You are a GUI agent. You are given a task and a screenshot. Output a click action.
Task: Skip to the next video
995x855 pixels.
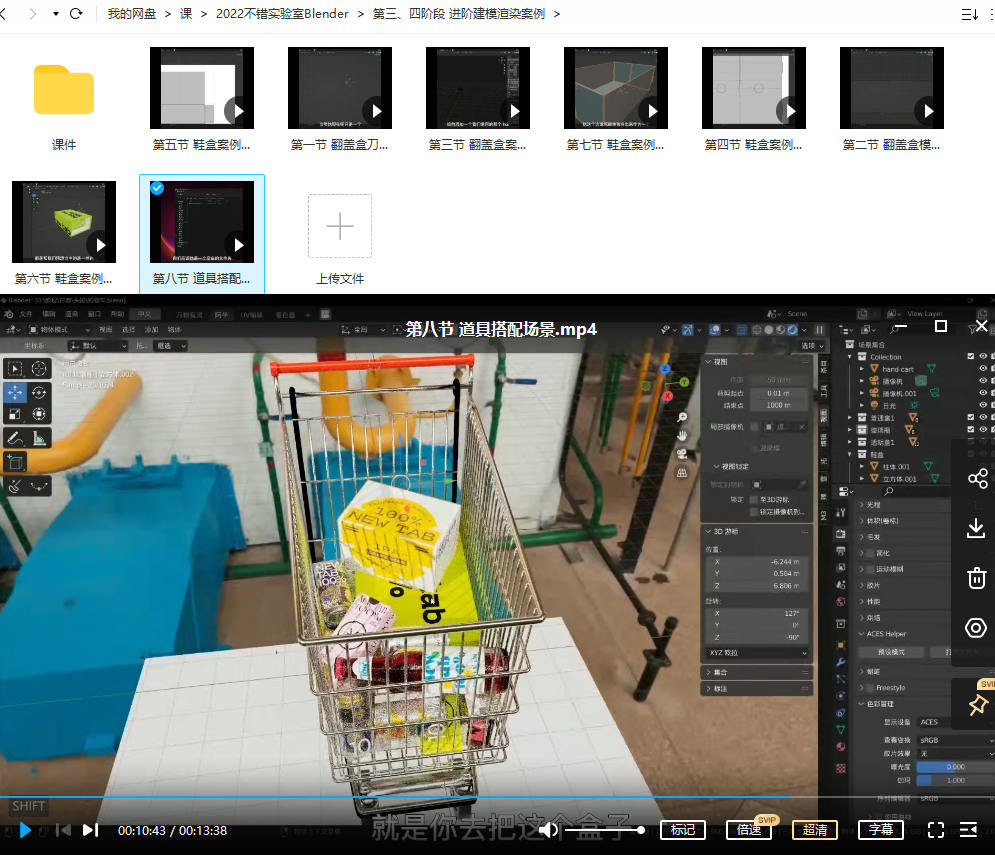(90, 830)
